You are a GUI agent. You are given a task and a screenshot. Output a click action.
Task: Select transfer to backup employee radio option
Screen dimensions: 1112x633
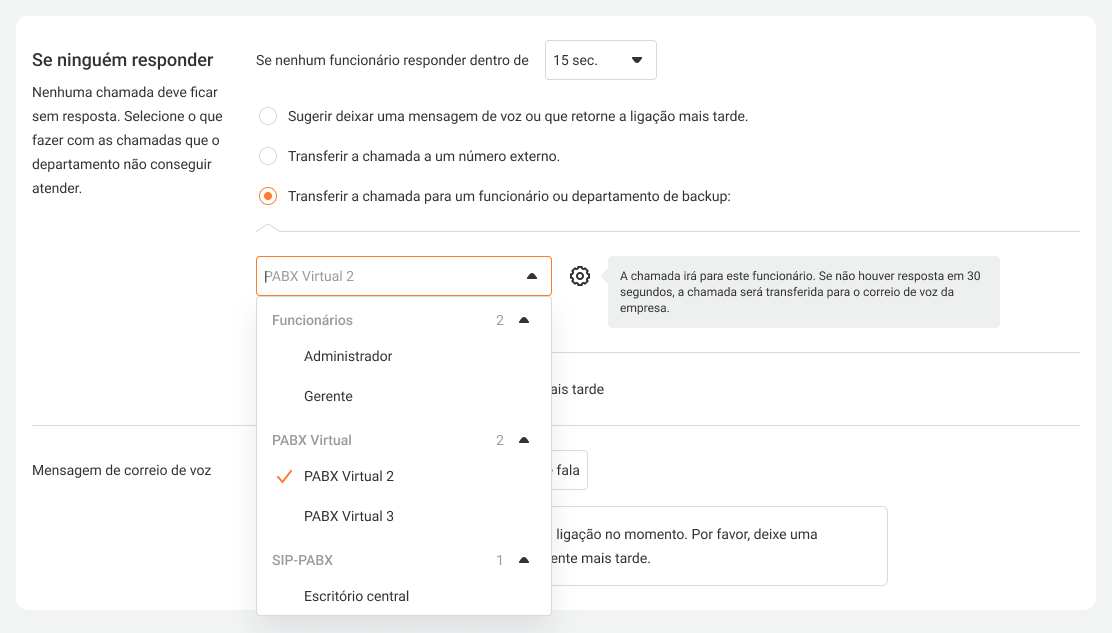pyautogui.click(x=268, y=196)
